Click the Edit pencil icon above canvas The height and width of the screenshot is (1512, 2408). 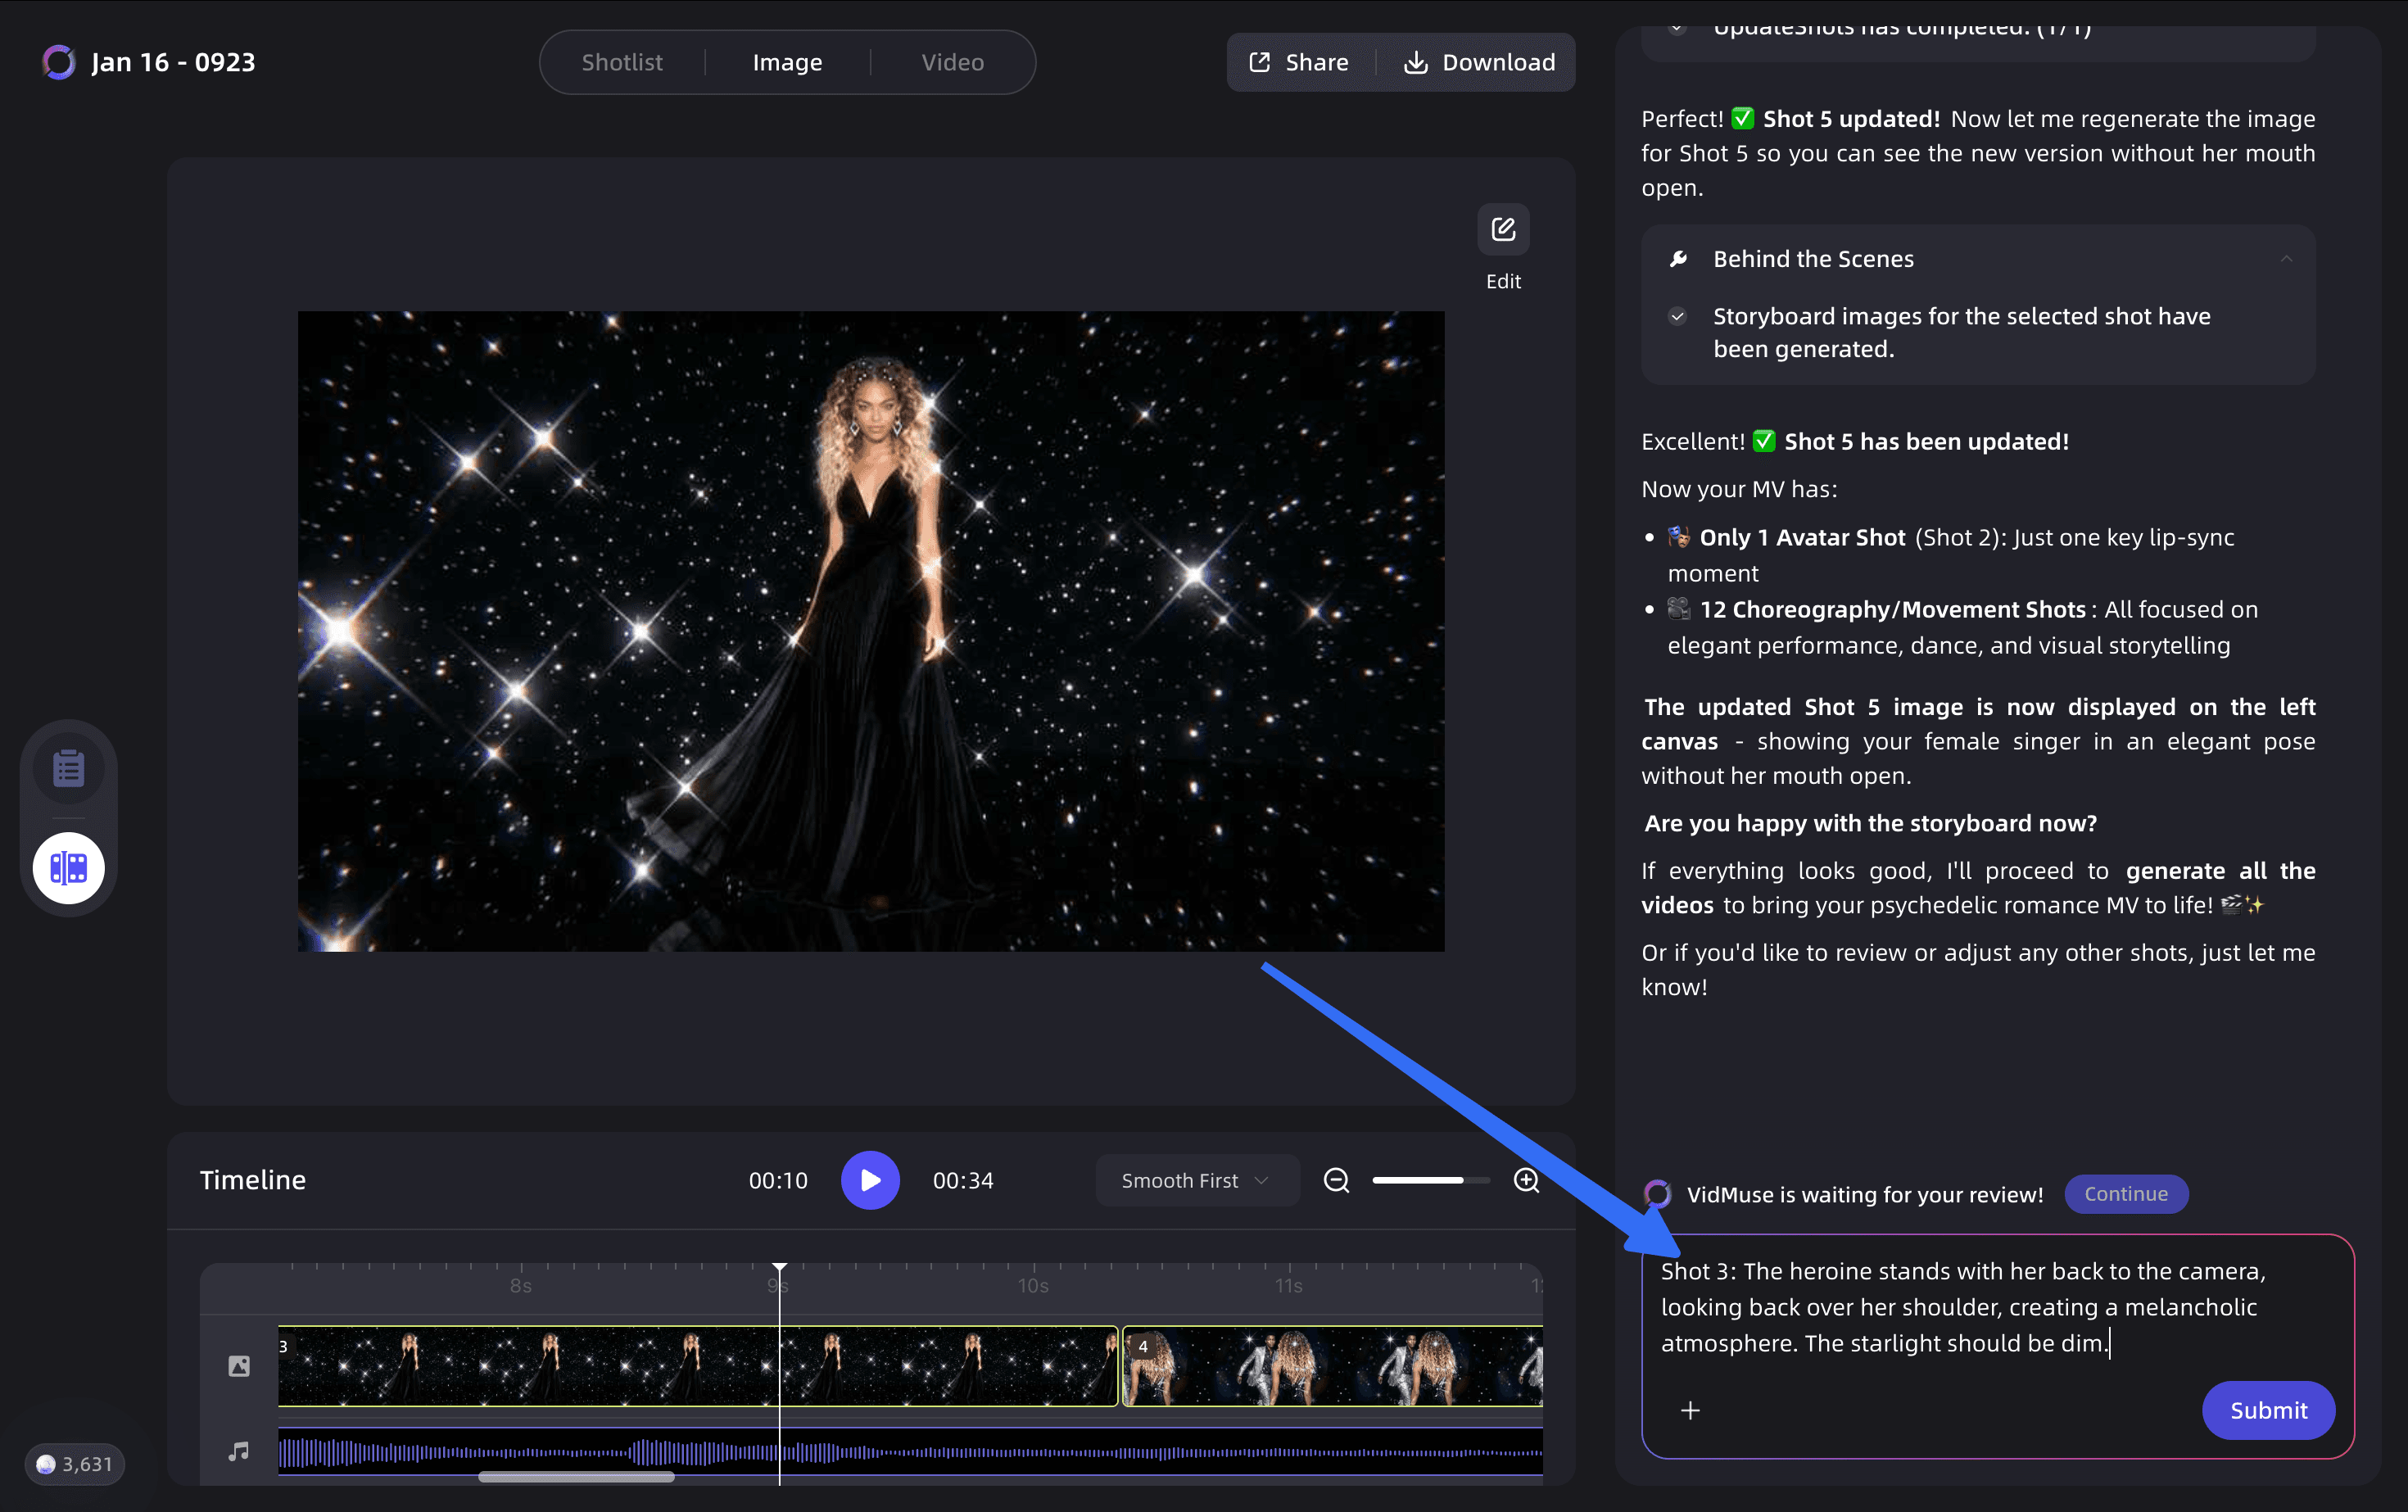(1502, 230)
